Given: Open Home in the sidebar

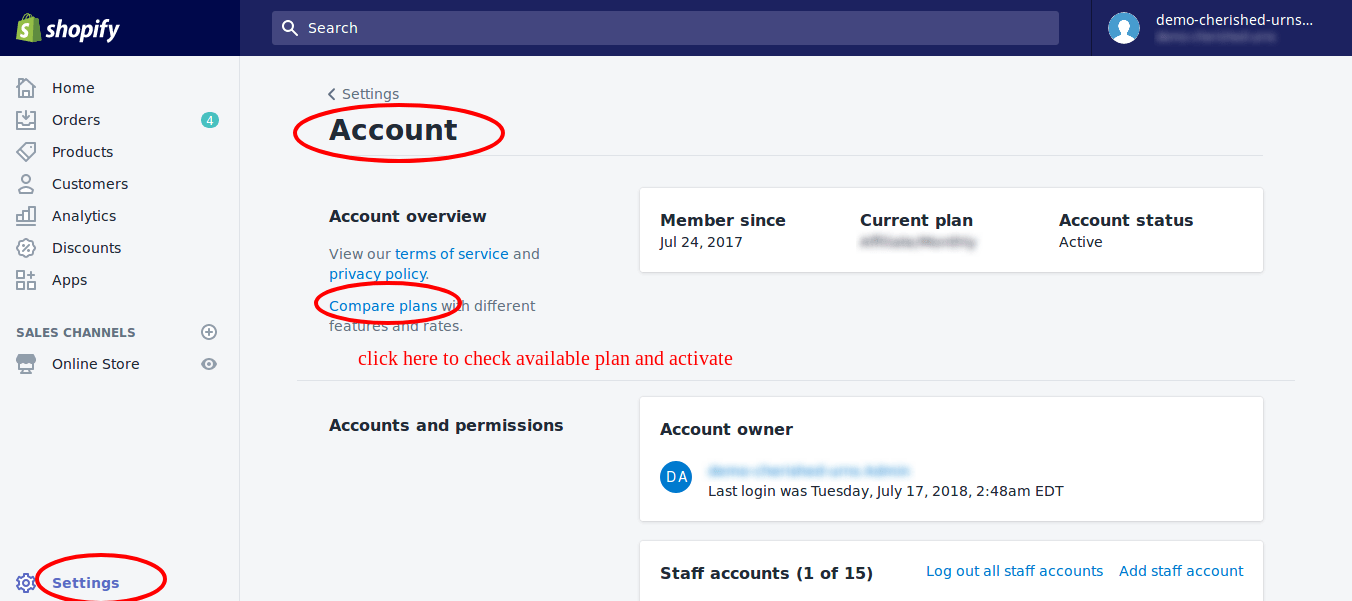Looking at the screenshot, I should [73, 88].
